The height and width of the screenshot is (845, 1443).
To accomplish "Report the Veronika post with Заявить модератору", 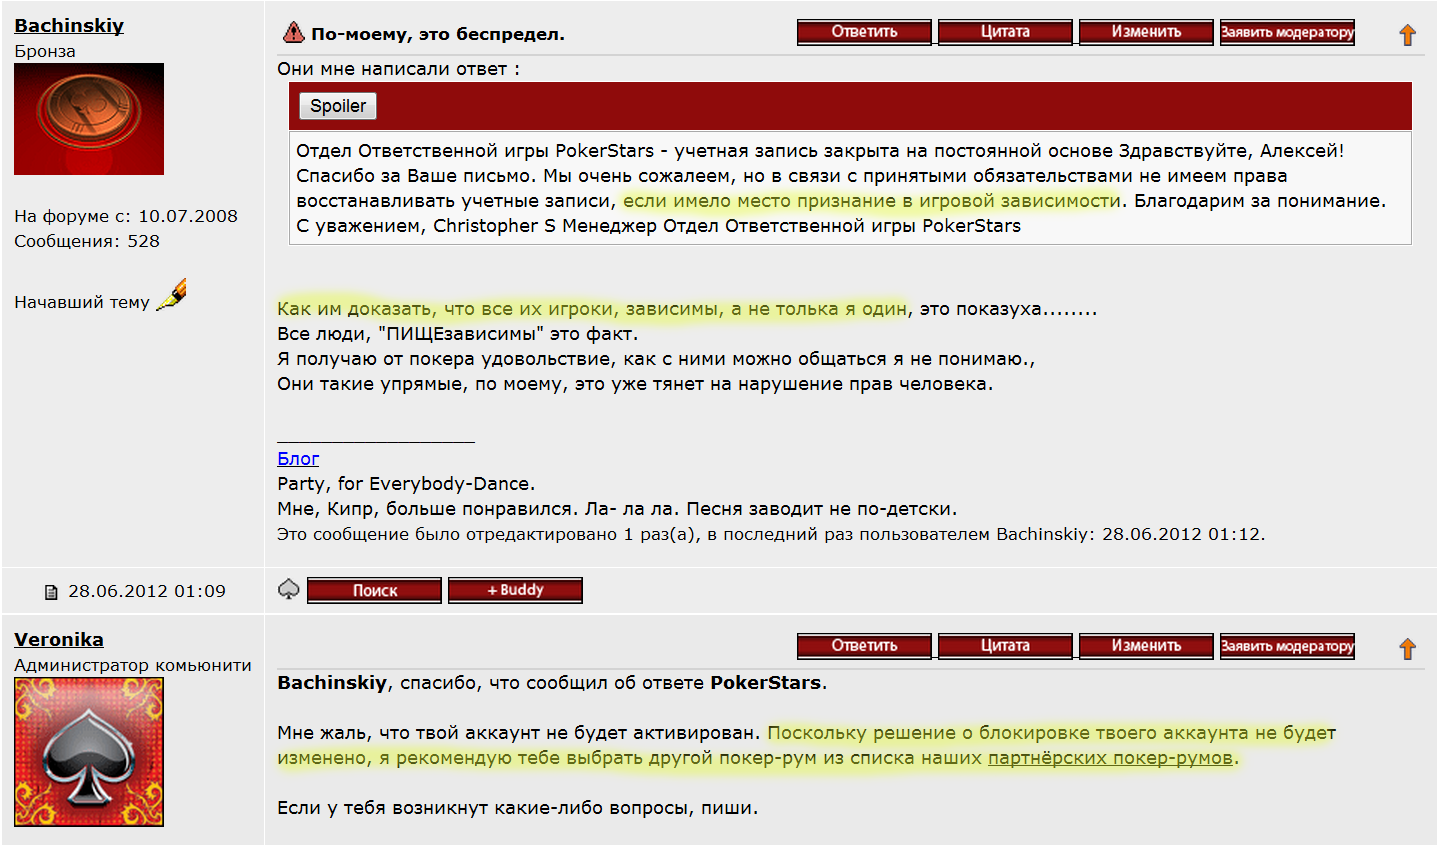I will point(1287,646).
